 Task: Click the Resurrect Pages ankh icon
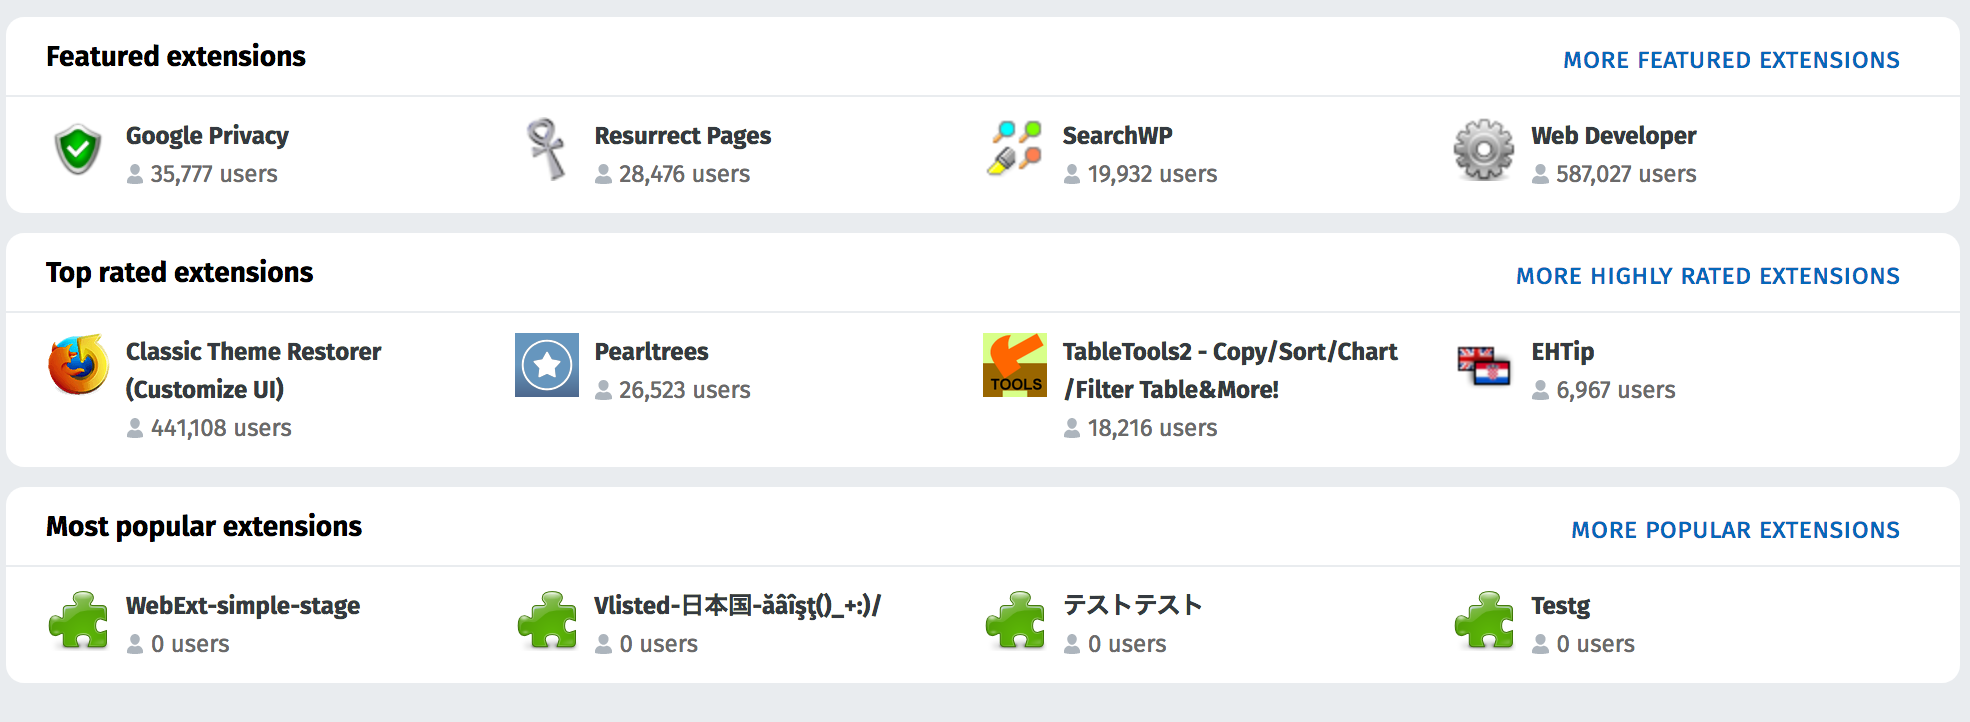coord(546,150)
